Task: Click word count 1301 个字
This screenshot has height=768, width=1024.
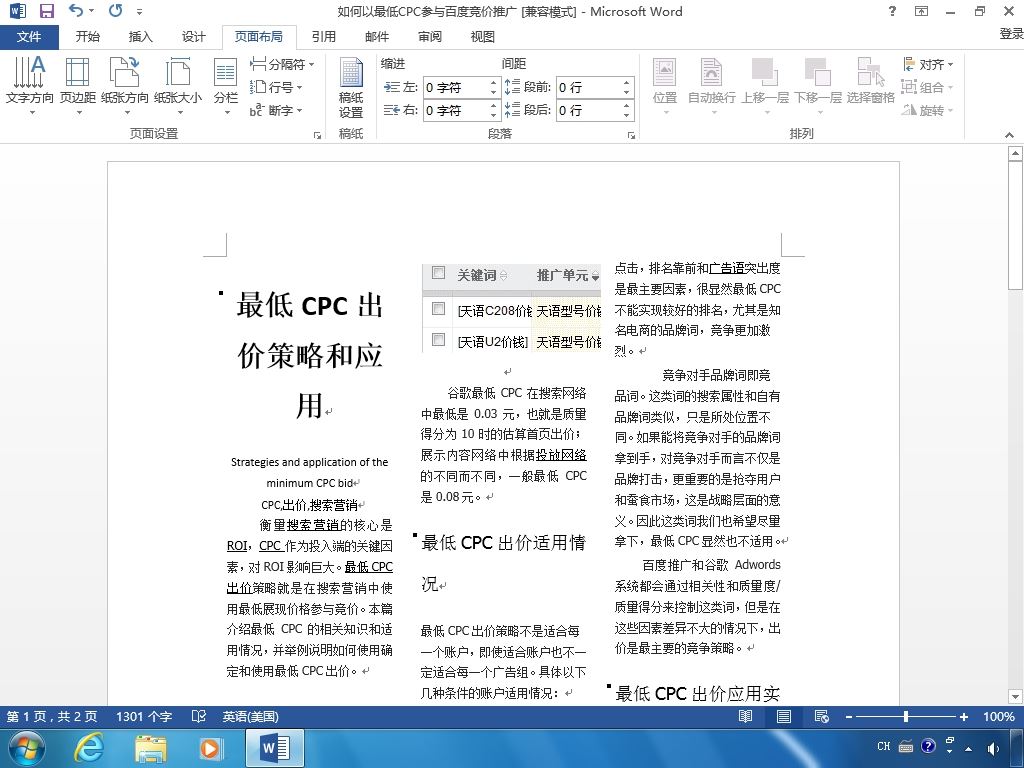Action: coord(144,716)
